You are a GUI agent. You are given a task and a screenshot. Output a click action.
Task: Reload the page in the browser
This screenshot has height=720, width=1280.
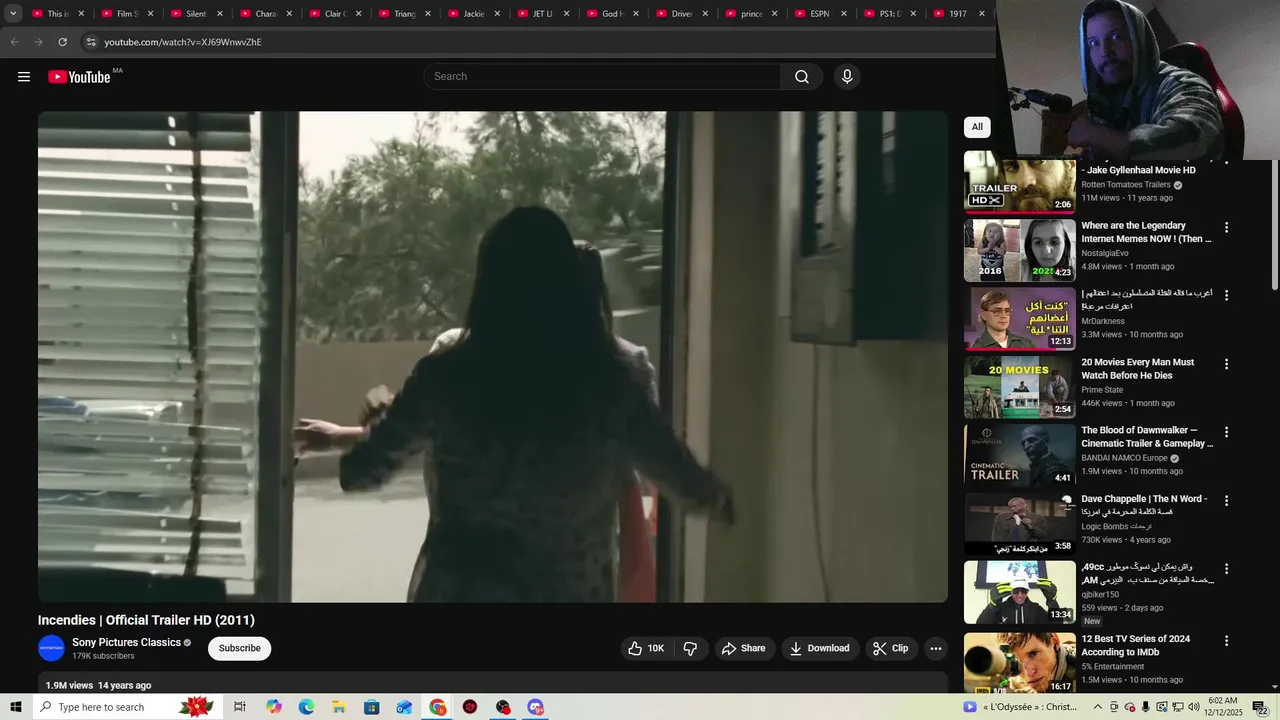point(62,42)
